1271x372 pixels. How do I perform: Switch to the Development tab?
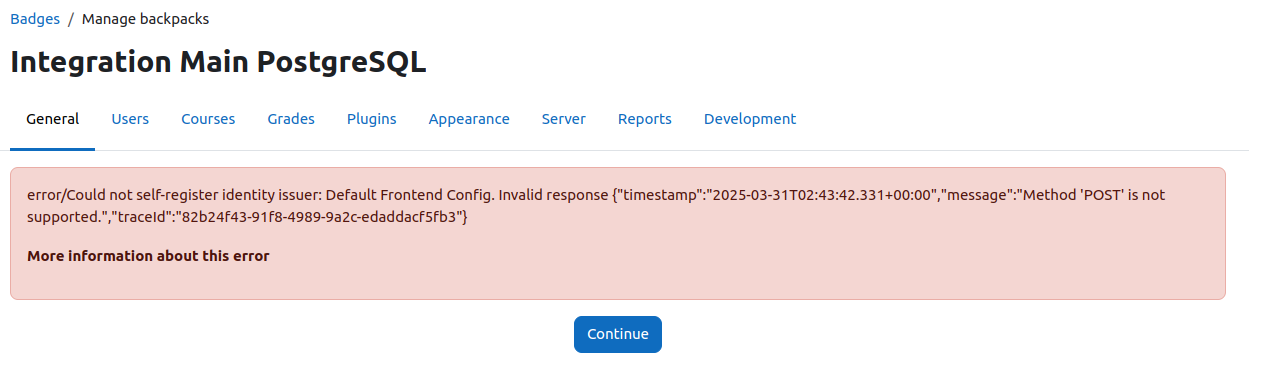point(750,119)
